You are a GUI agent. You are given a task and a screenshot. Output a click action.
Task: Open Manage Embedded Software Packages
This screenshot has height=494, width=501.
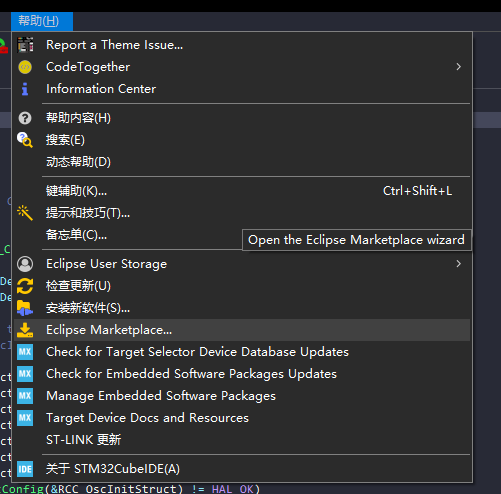coord(242,396)
